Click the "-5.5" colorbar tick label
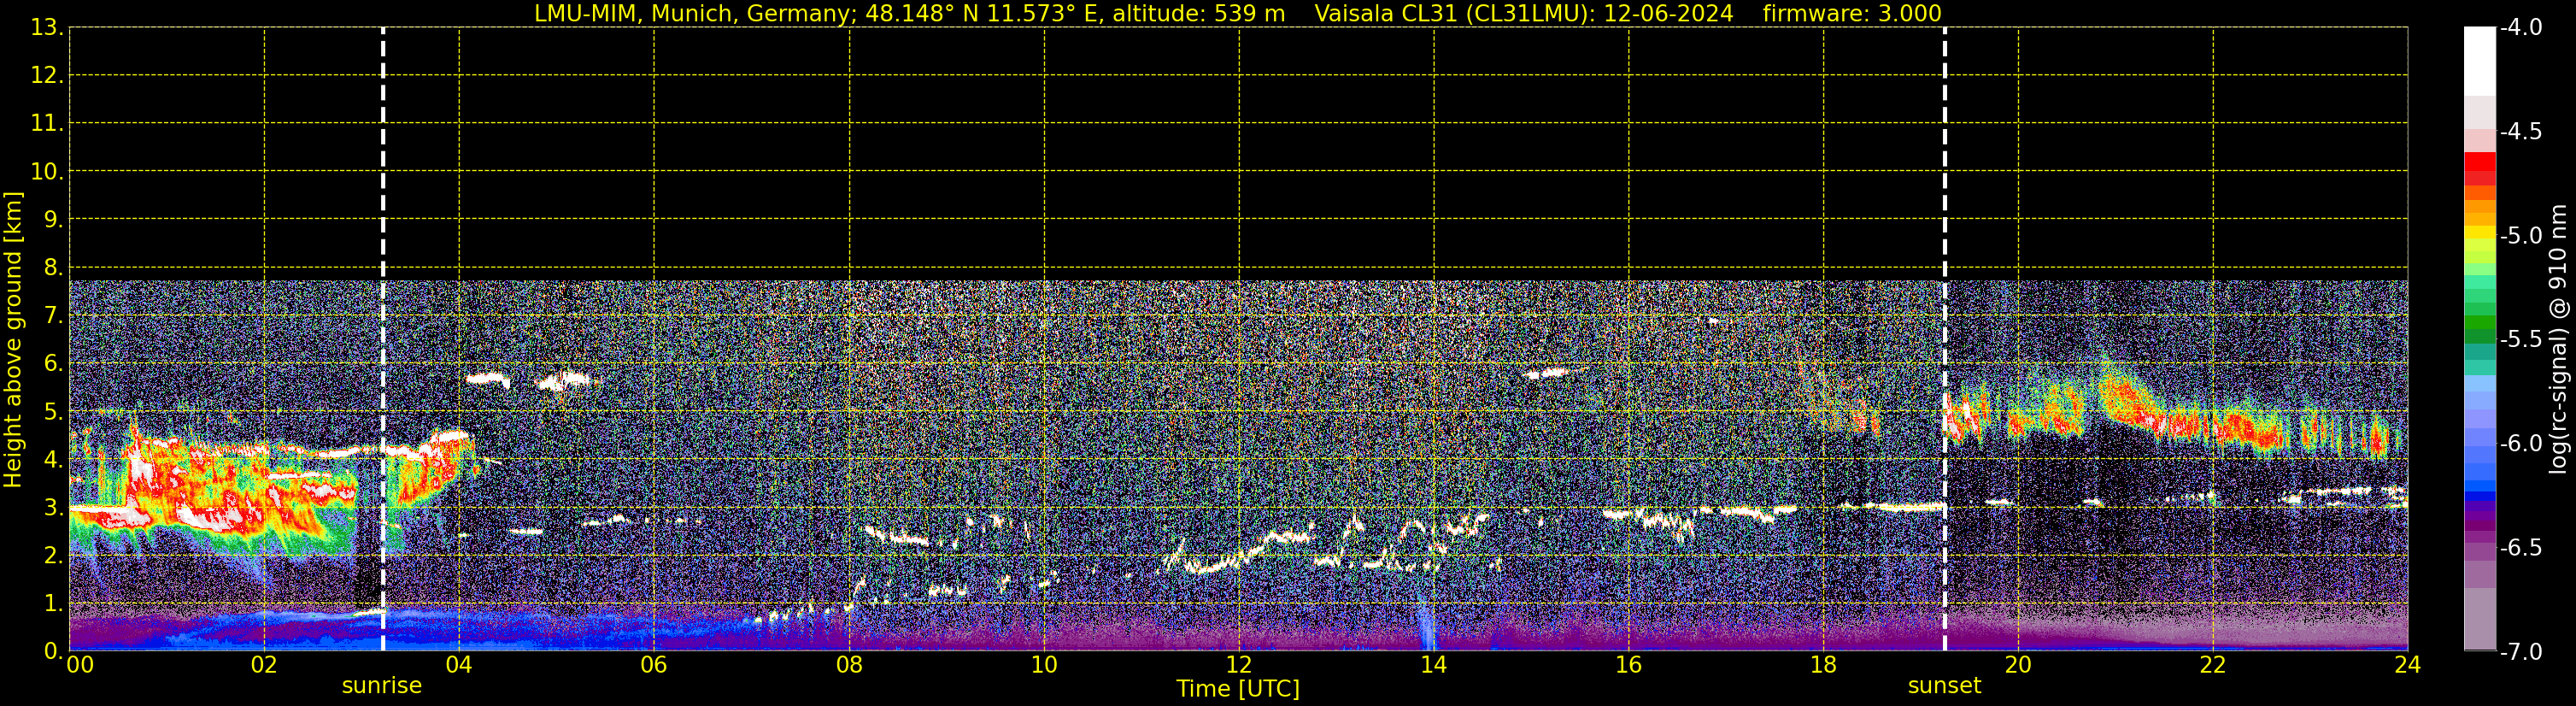The image size is (2576, 706). click(x=2521, y=340)
